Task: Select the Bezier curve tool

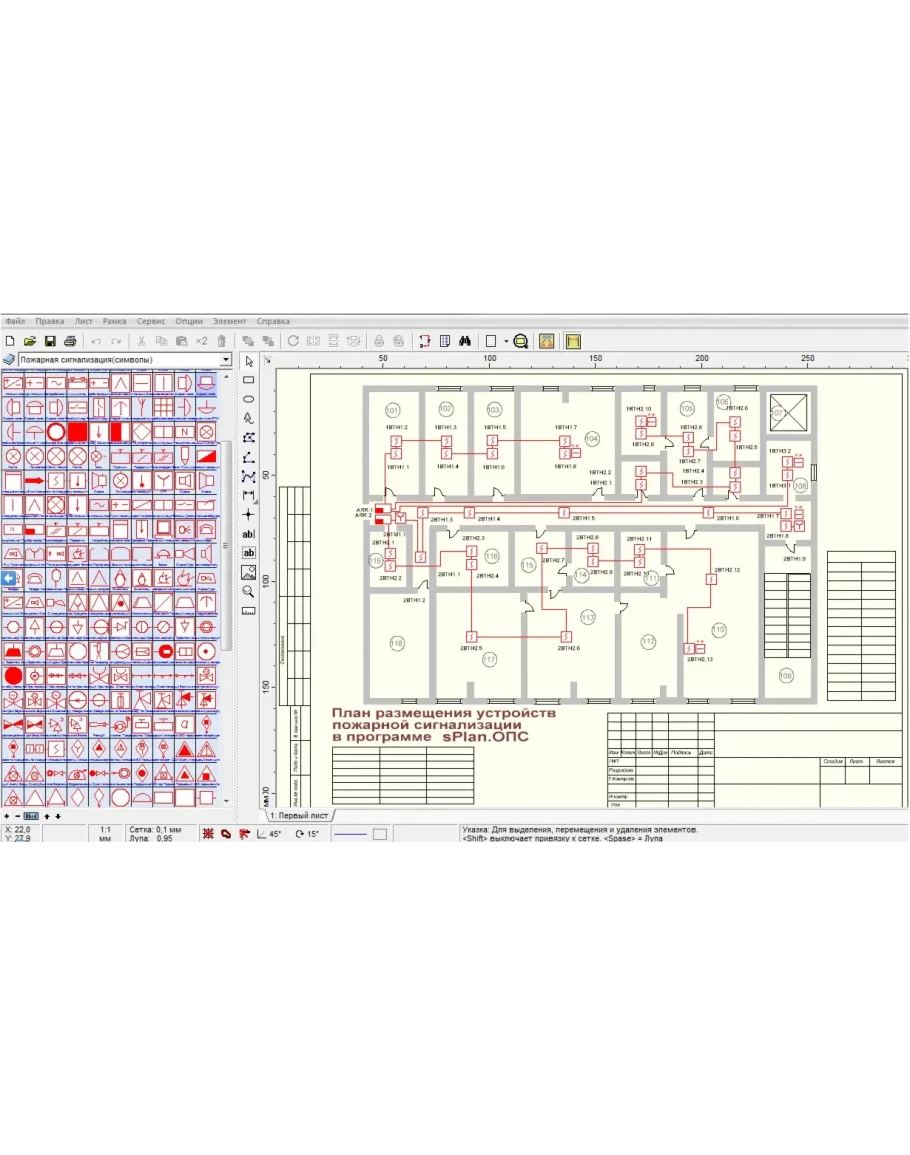Action: click(249, 477)
